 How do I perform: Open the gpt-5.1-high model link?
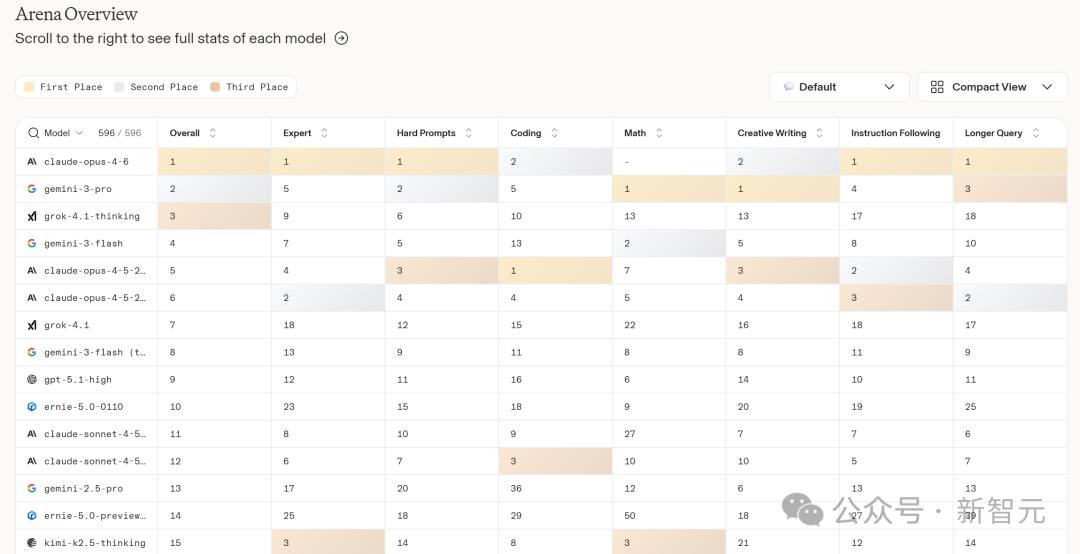pos(78,380)
